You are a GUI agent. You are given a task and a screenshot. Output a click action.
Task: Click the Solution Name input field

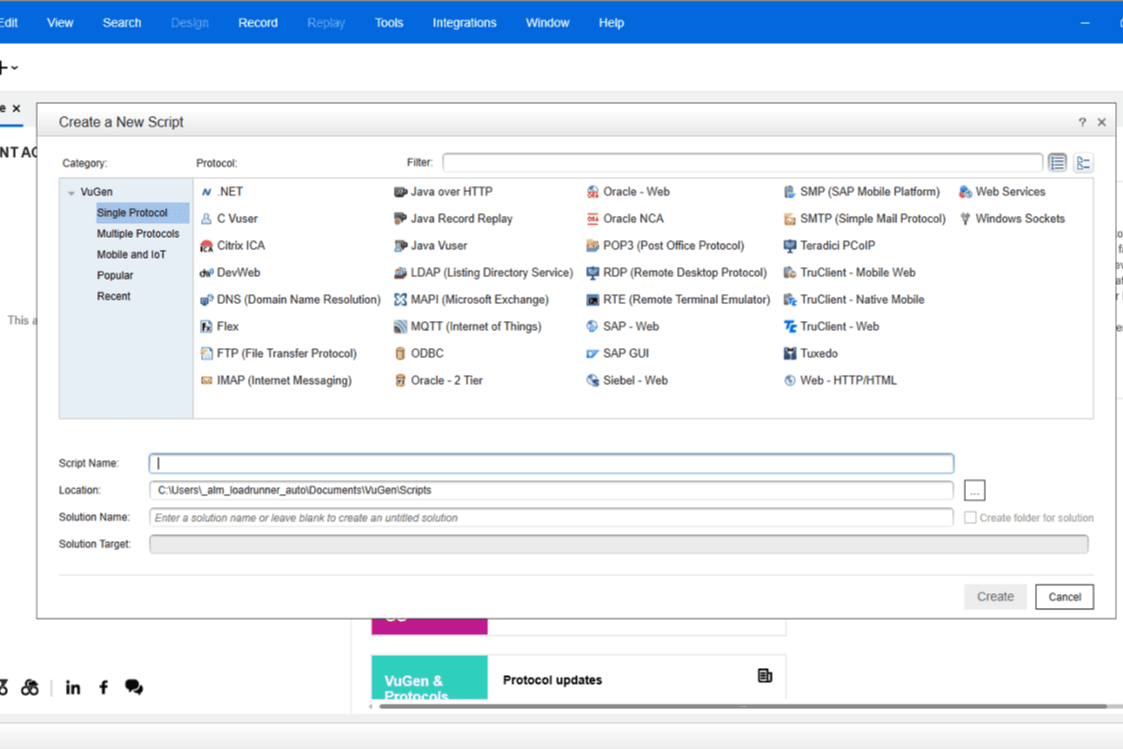click(551, 518)
